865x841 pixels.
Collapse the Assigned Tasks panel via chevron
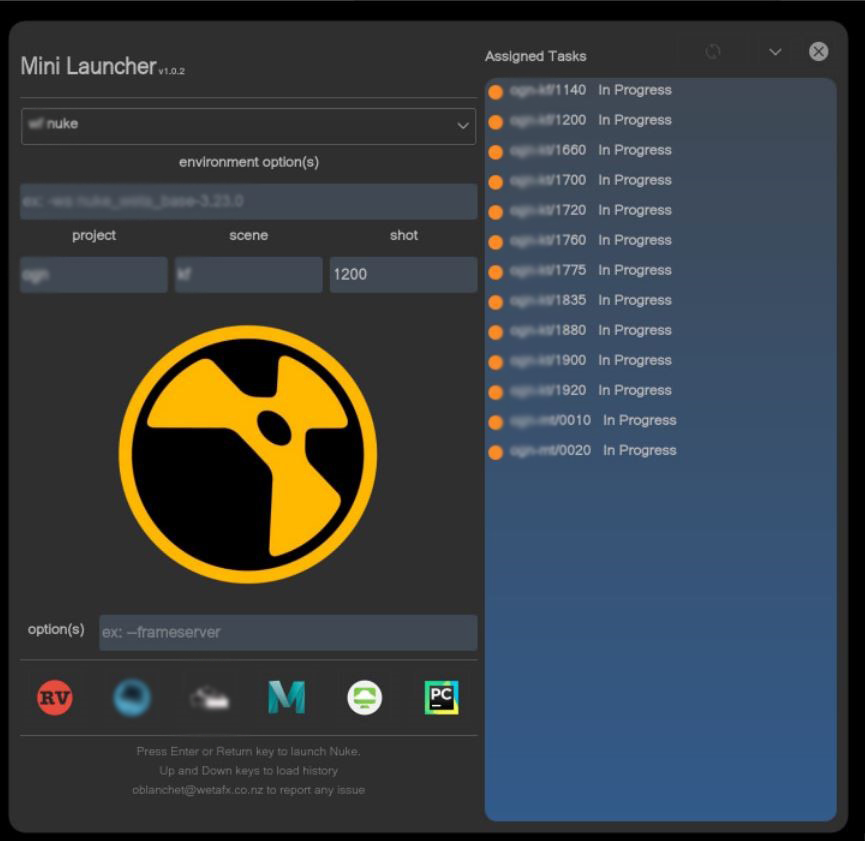774,51
